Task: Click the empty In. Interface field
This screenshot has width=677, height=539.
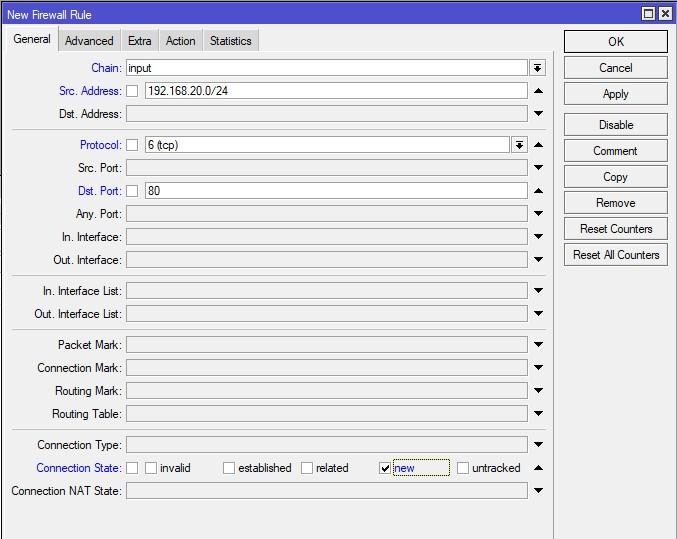Action: (x=327, y=237)
